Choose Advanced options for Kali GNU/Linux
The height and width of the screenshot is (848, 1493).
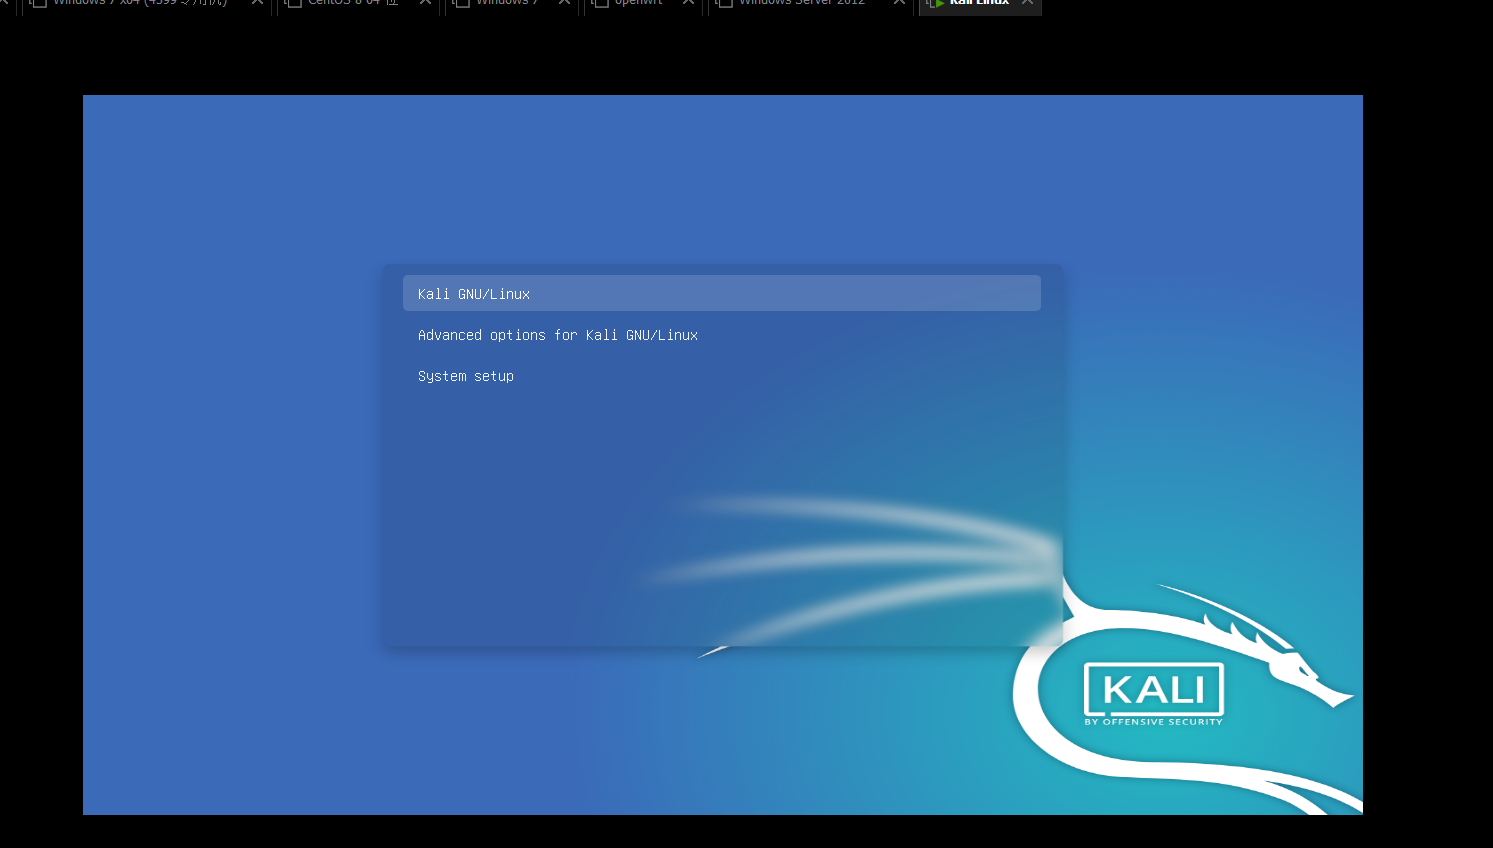point(557,336)
